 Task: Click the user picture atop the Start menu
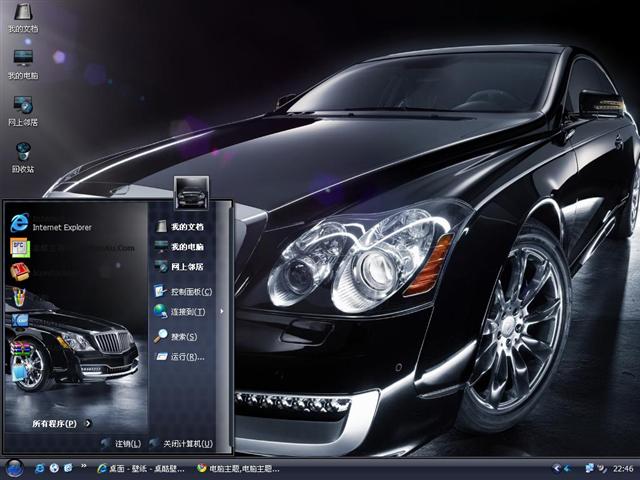[189, 188]
